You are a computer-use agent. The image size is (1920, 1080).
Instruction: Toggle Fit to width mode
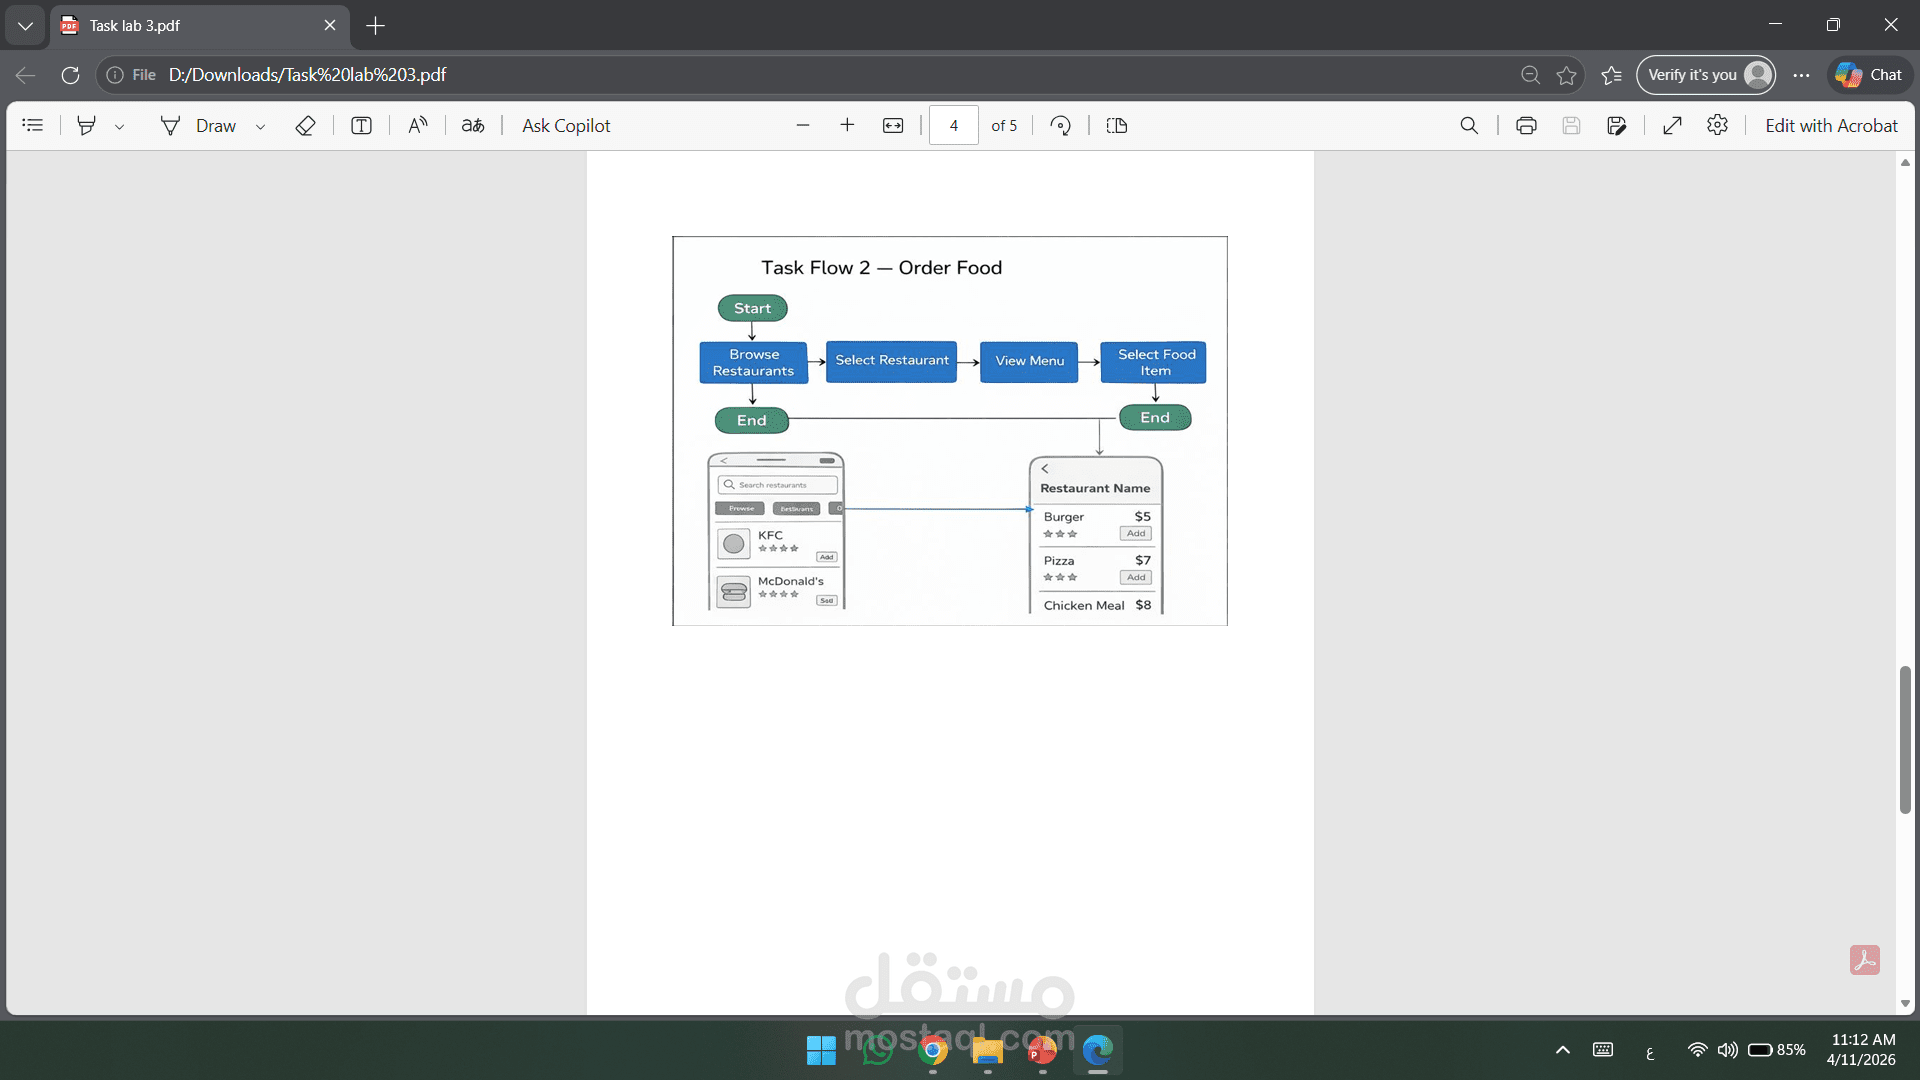[893, 125]
